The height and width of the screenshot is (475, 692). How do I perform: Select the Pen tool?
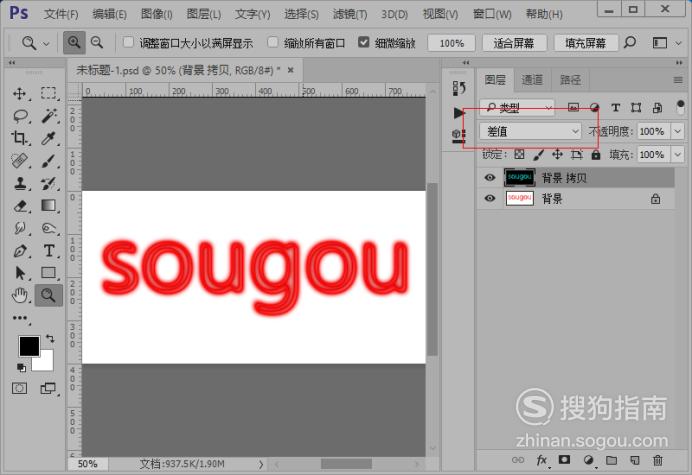pos(19,251)
